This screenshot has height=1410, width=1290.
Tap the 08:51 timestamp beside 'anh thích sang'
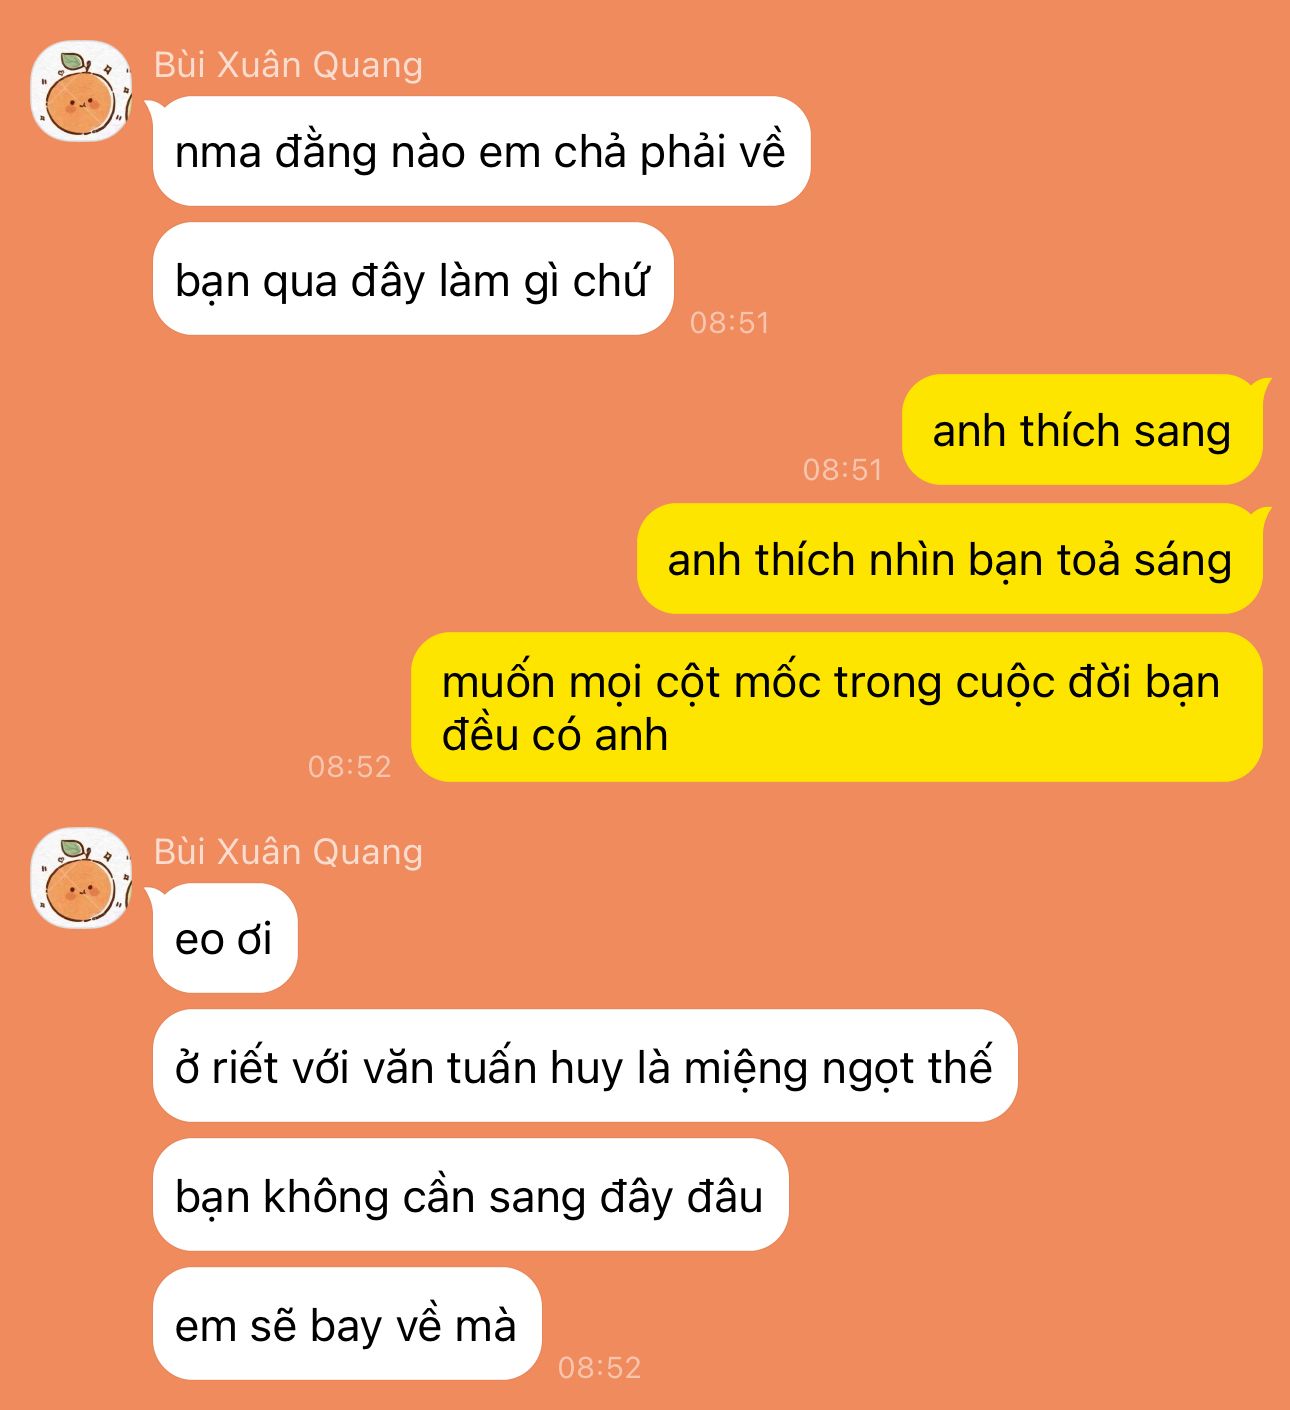tap(843, 469)
